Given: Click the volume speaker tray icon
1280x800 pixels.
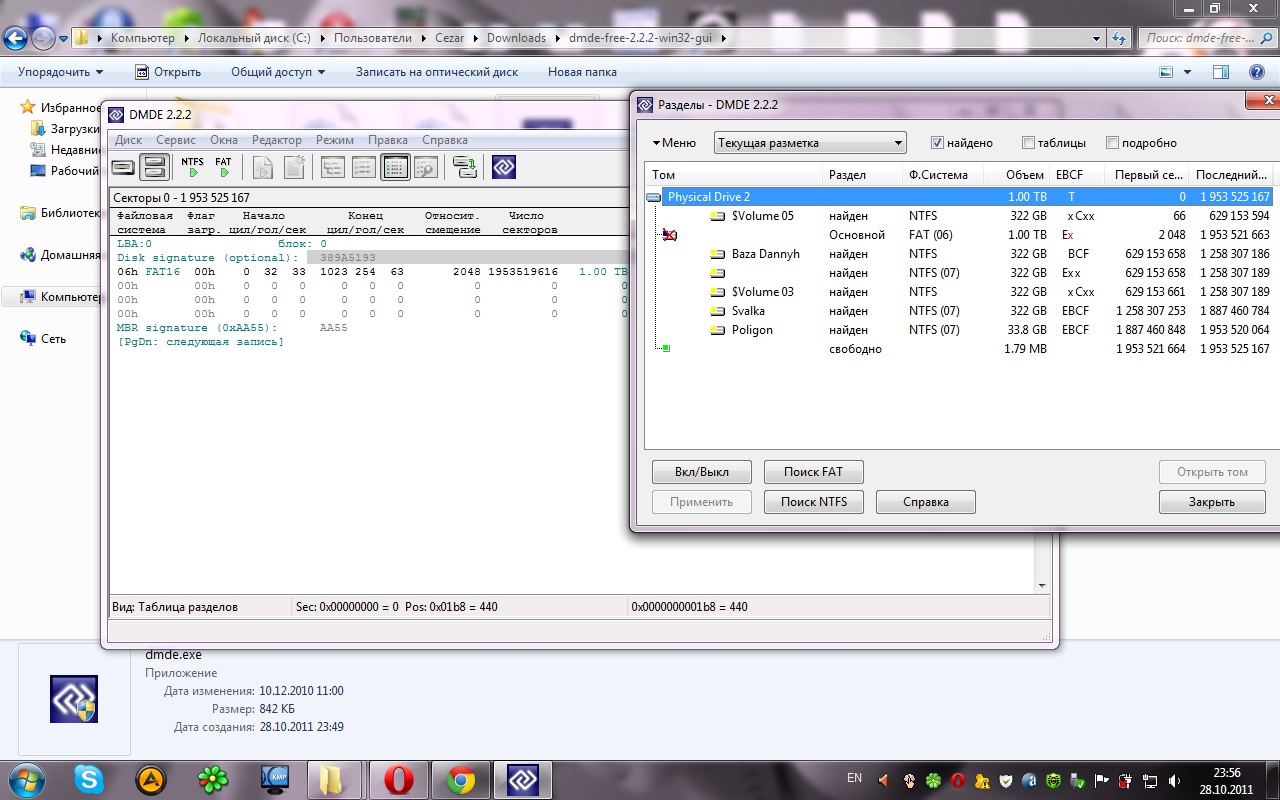Looking at the screenshot, I should point(1172,780).
